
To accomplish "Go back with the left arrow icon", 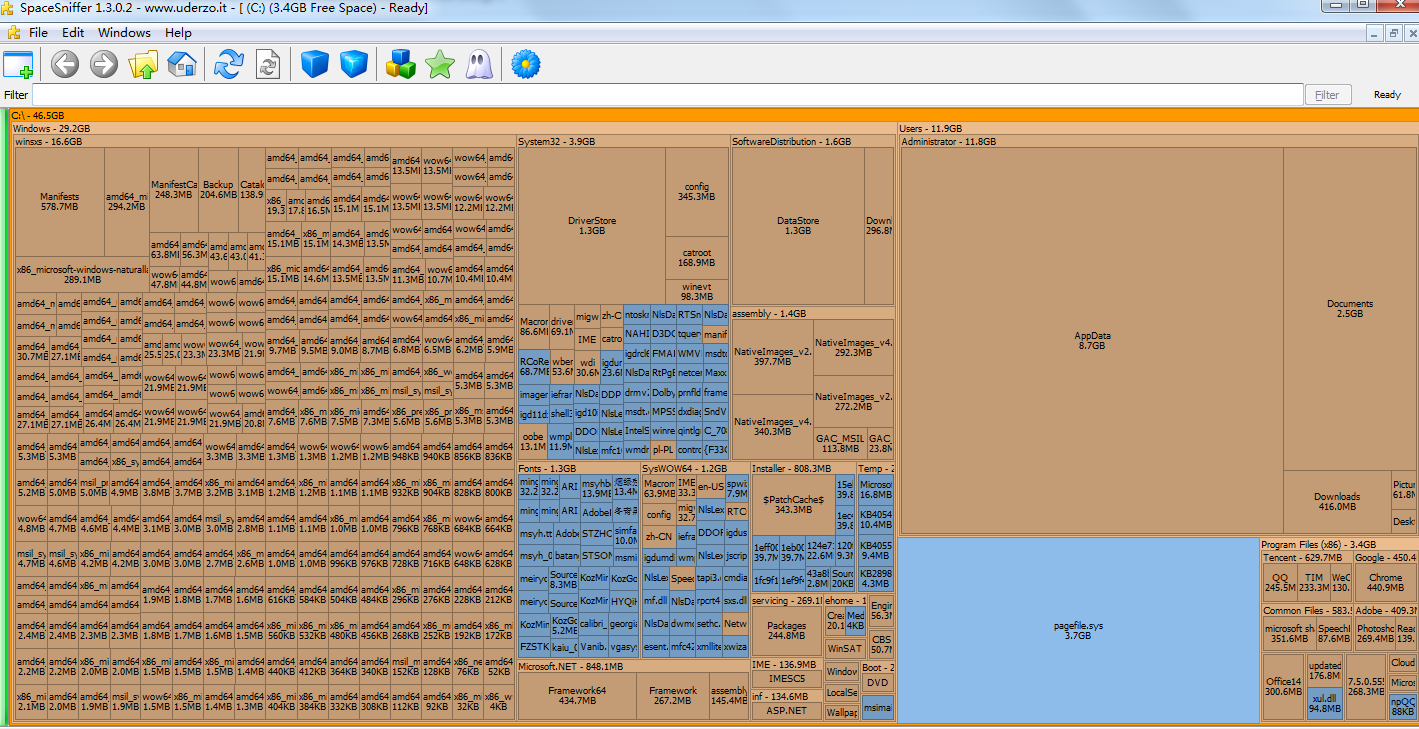I will [65, 65].
